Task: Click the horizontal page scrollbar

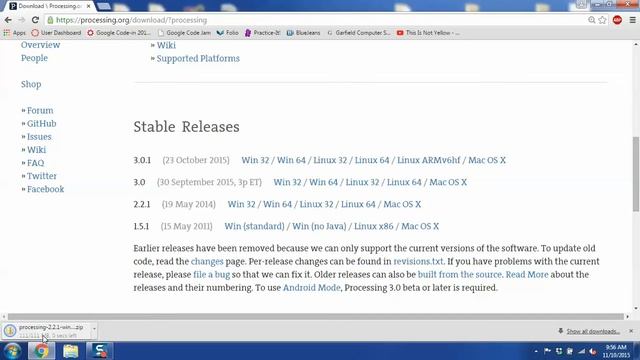Action: 316,316
